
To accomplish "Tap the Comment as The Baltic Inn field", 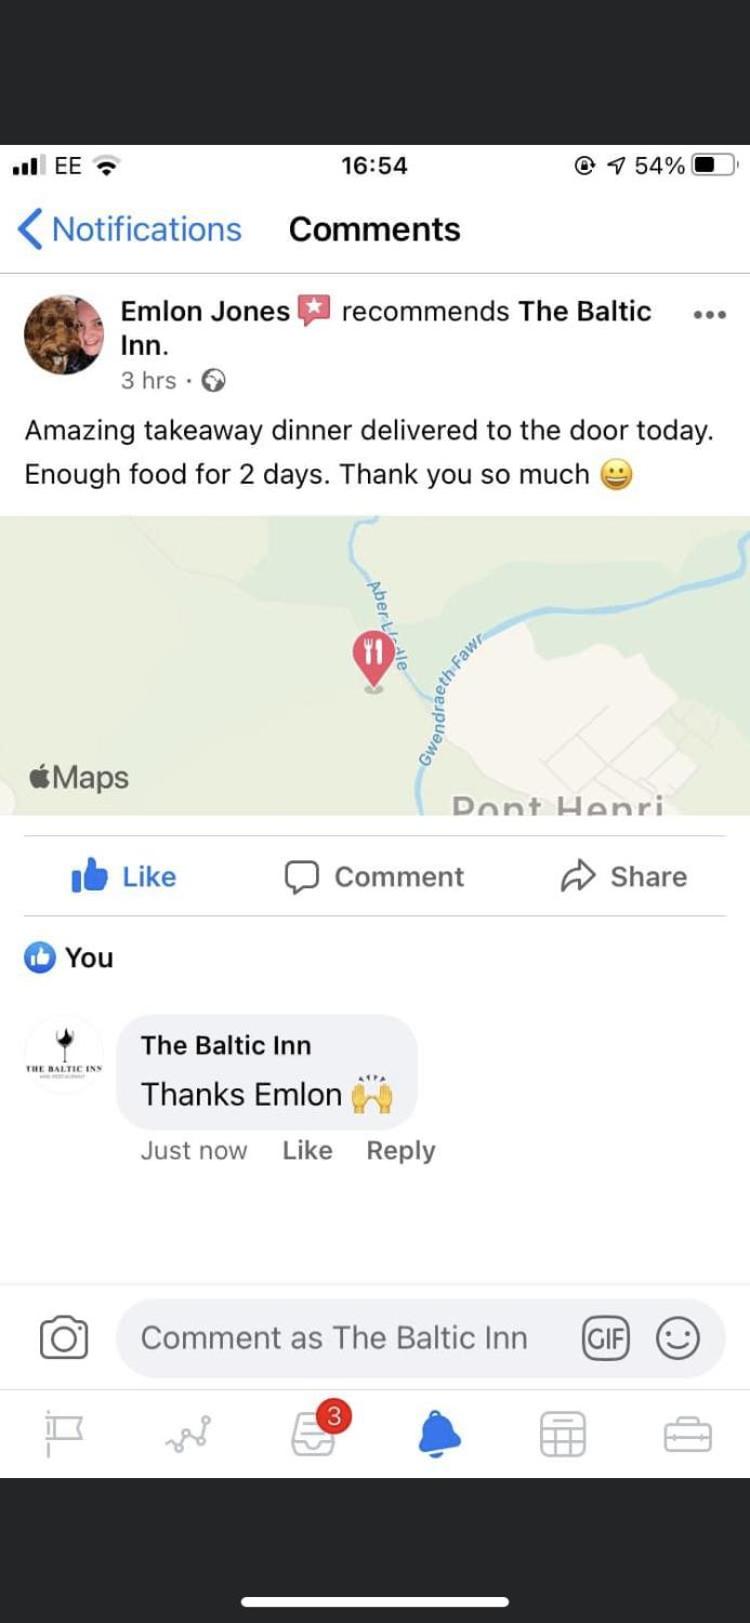I will 334,1338.
